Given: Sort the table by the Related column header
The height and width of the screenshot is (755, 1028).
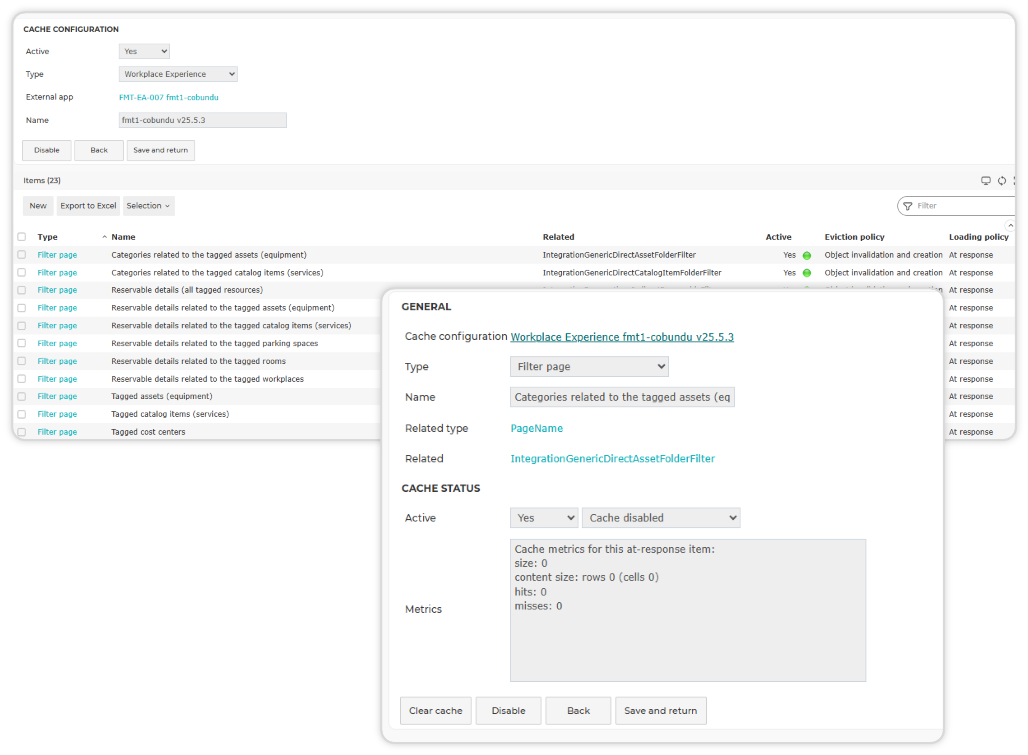Looking at the screenshot, I should pyautogui.click(x=559, y=237).
